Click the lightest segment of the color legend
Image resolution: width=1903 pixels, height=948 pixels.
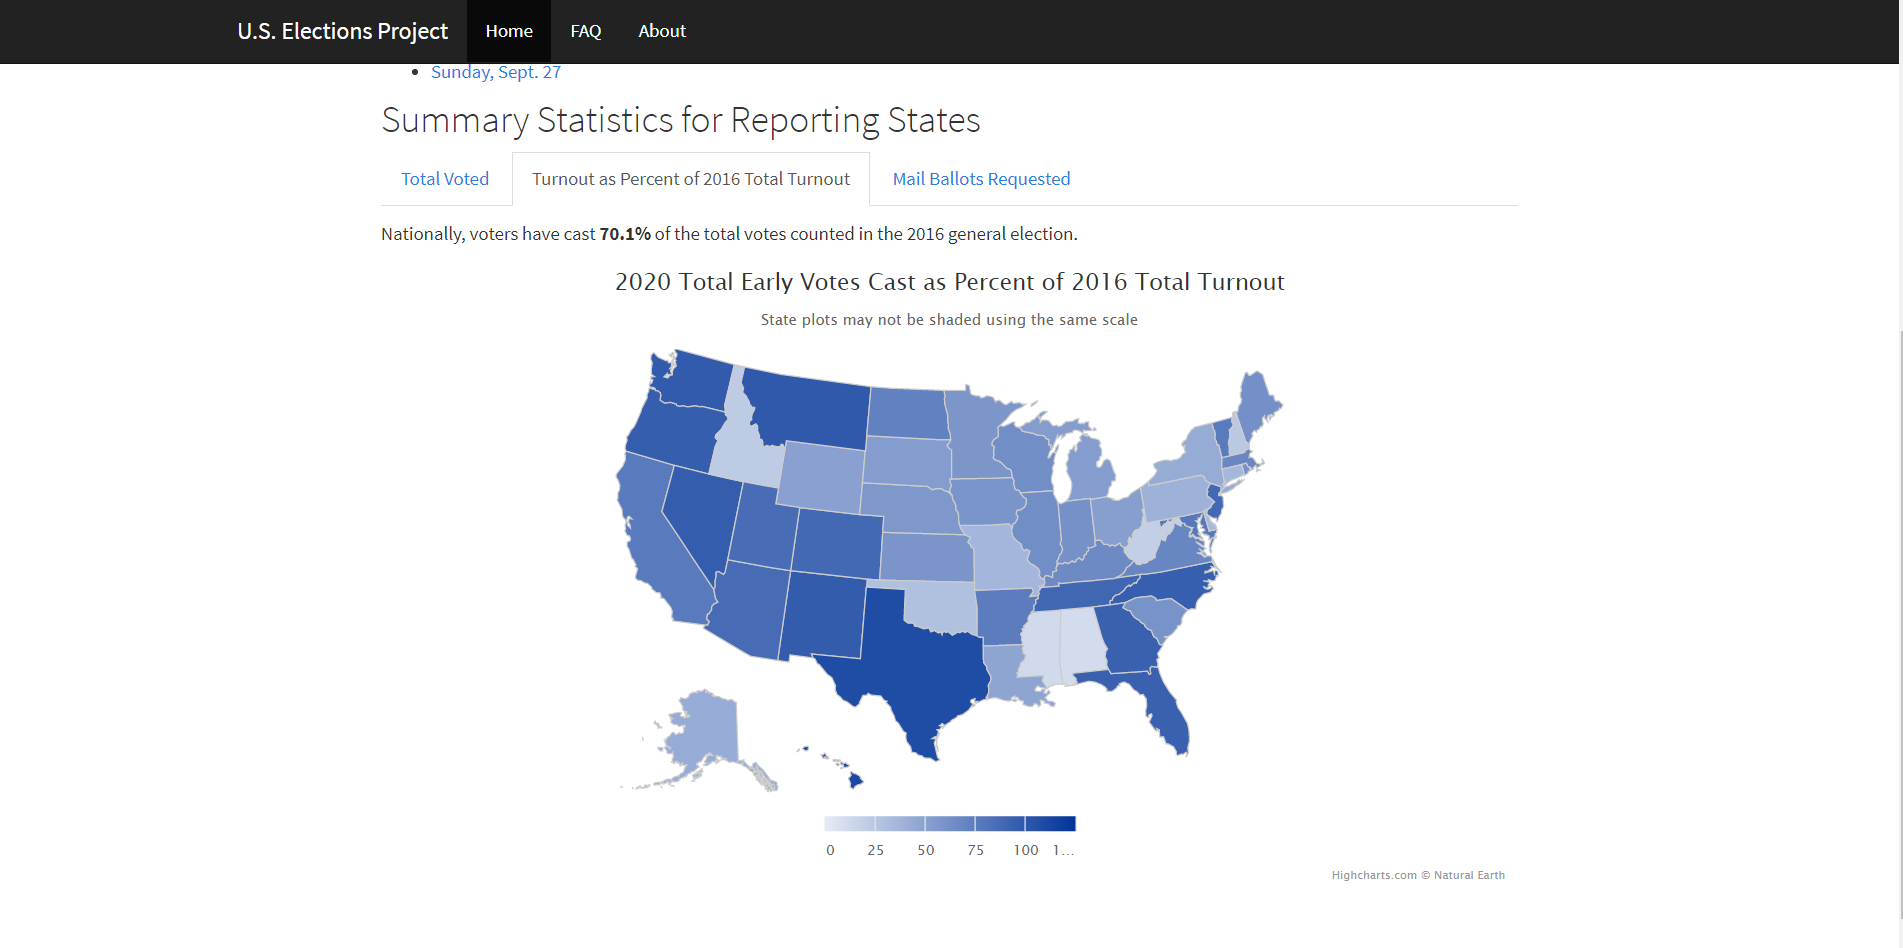[849, 823]
